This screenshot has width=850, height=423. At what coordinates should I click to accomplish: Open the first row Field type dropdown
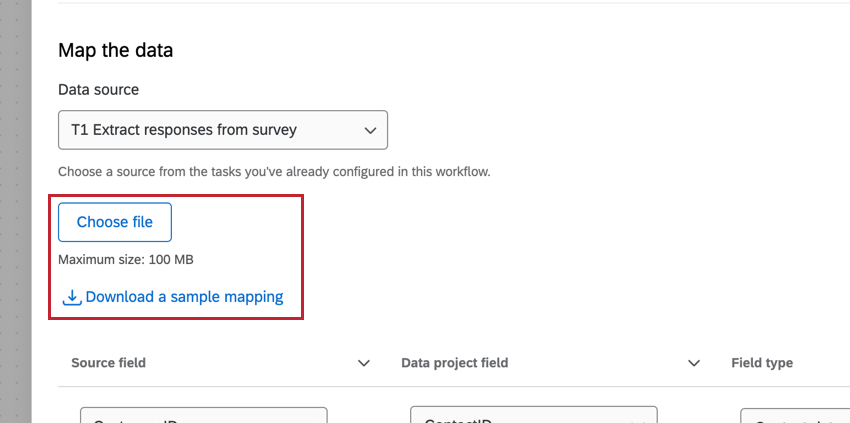click(795, 416)
